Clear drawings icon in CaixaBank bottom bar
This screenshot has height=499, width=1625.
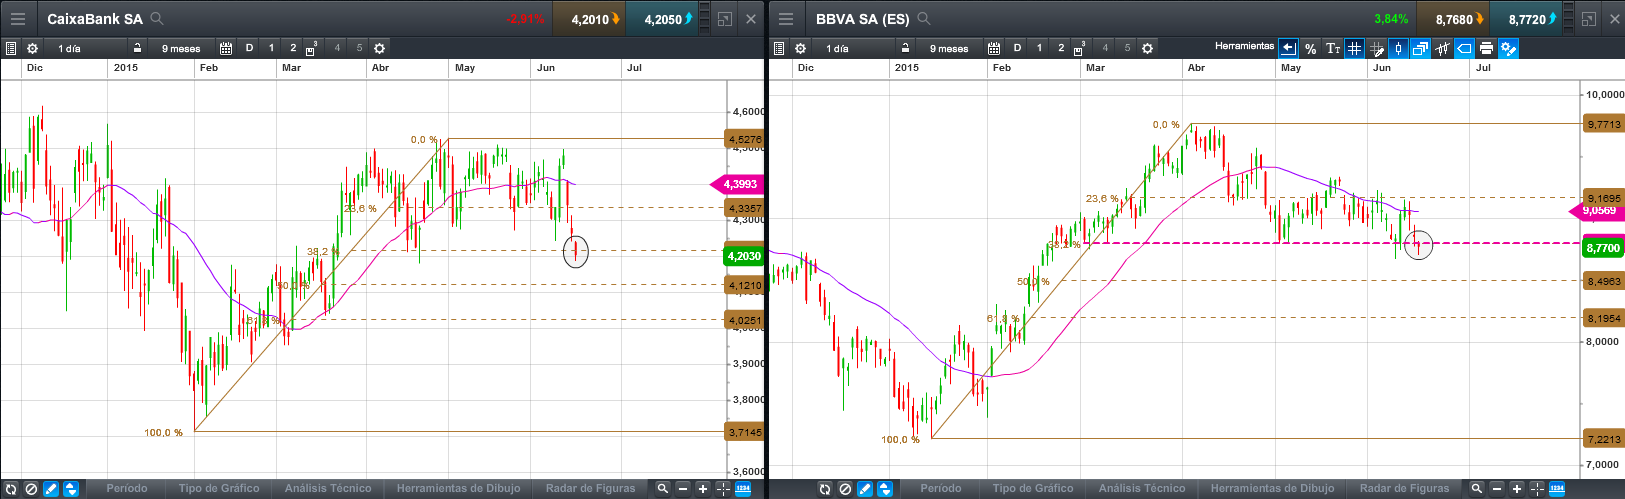pos(31,489)
